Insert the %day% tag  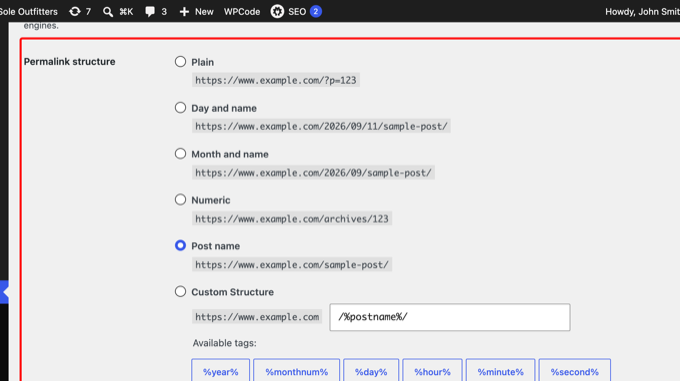pos(371,371)
